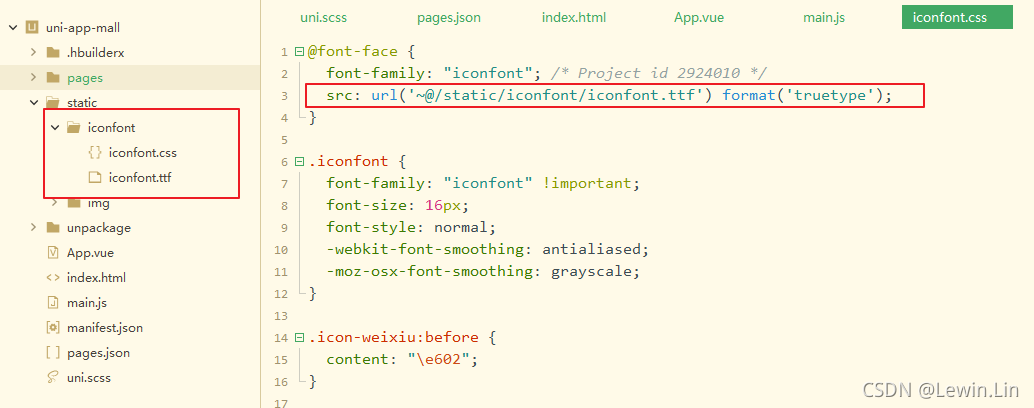Image resolution: width=1034 pixels, height=408 pixels.
Task: Select iconfont.ttf in the file tree
Action: point(140,178)
